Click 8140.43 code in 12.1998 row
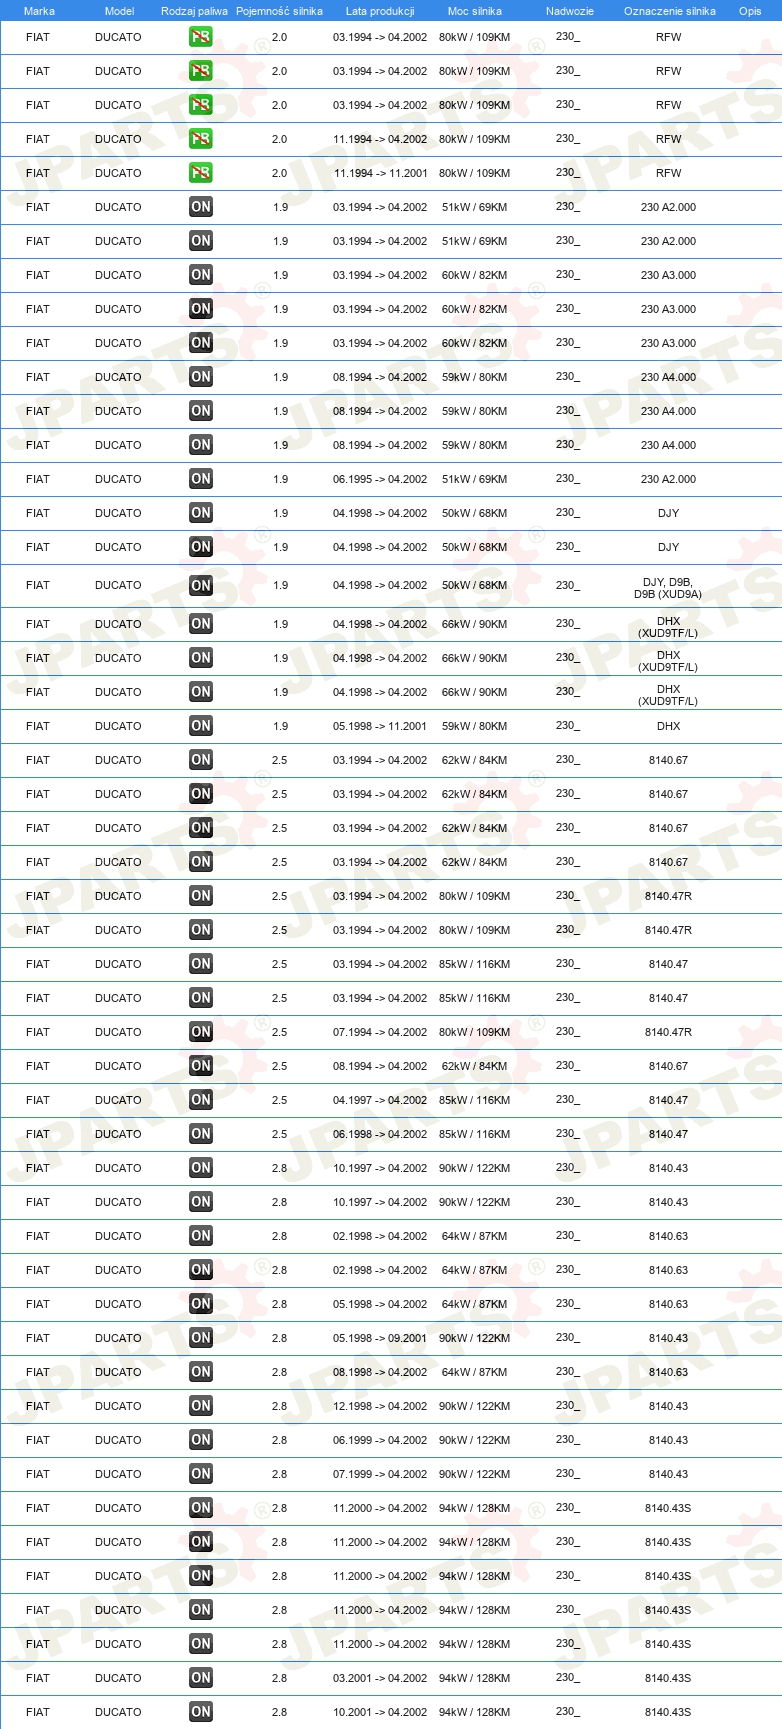This screenshot has width=782, height=1729. tap(668, 1406)
